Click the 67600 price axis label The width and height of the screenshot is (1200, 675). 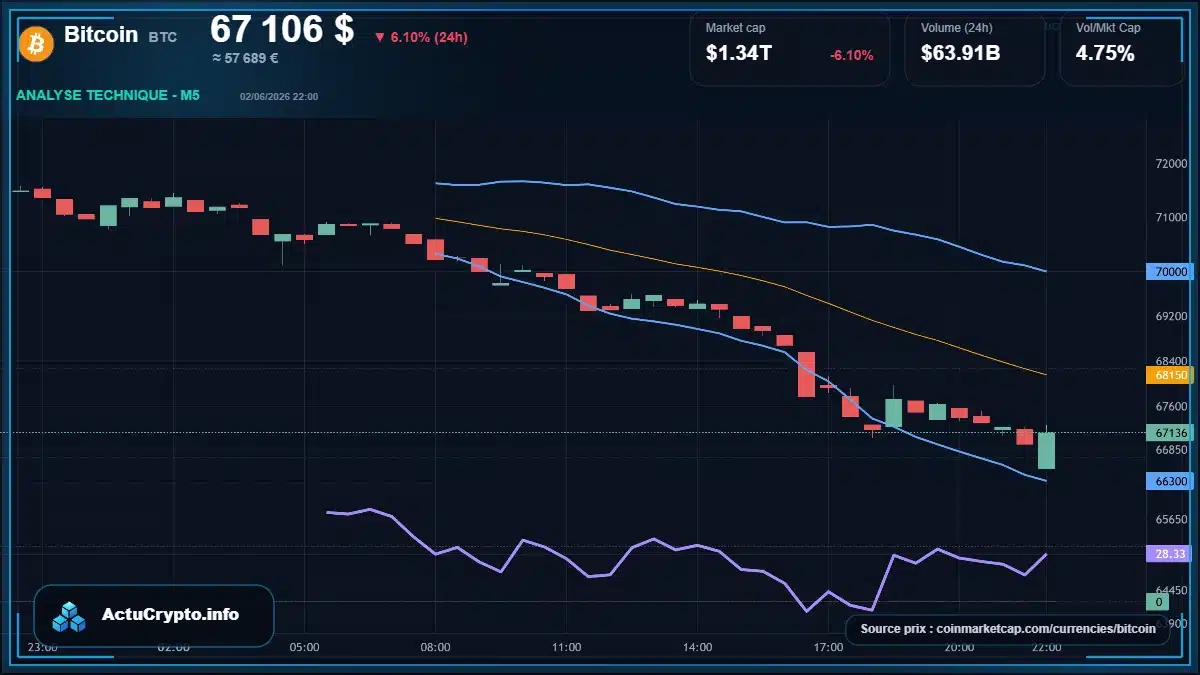1171,407
